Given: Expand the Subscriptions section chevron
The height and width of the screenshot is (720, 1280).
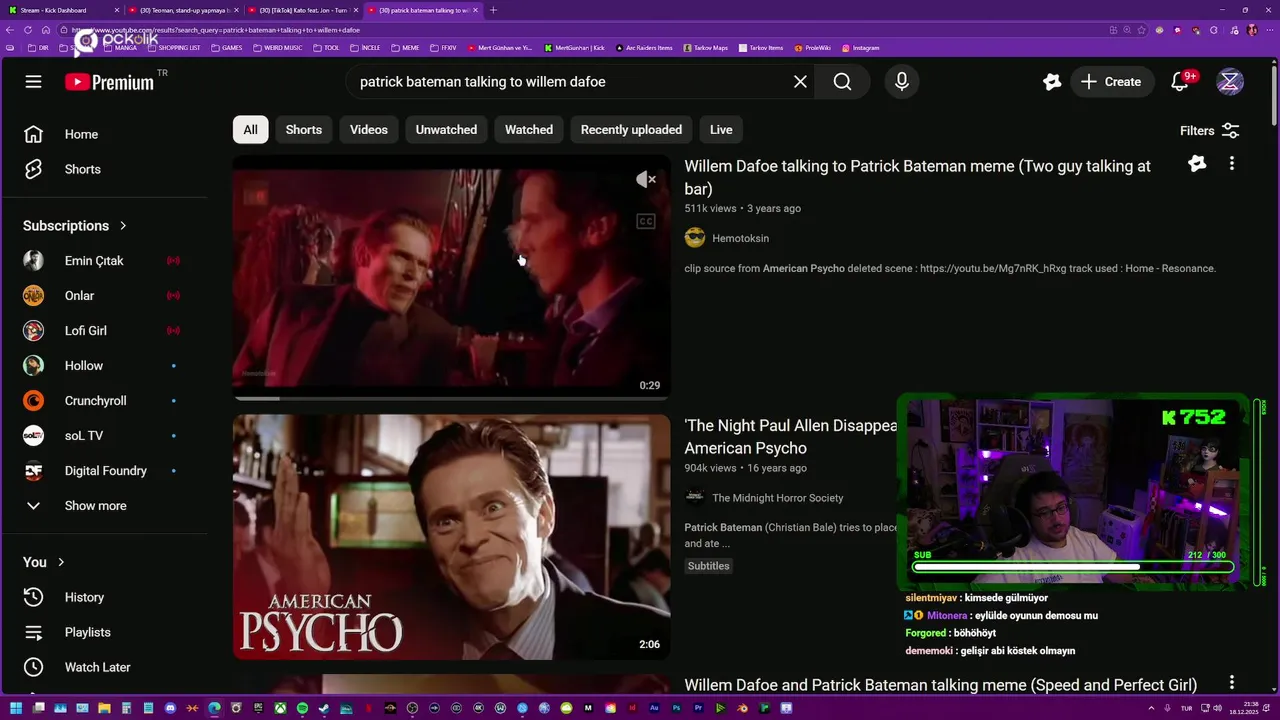Looking at the screenshot, I should coord(123,226).
